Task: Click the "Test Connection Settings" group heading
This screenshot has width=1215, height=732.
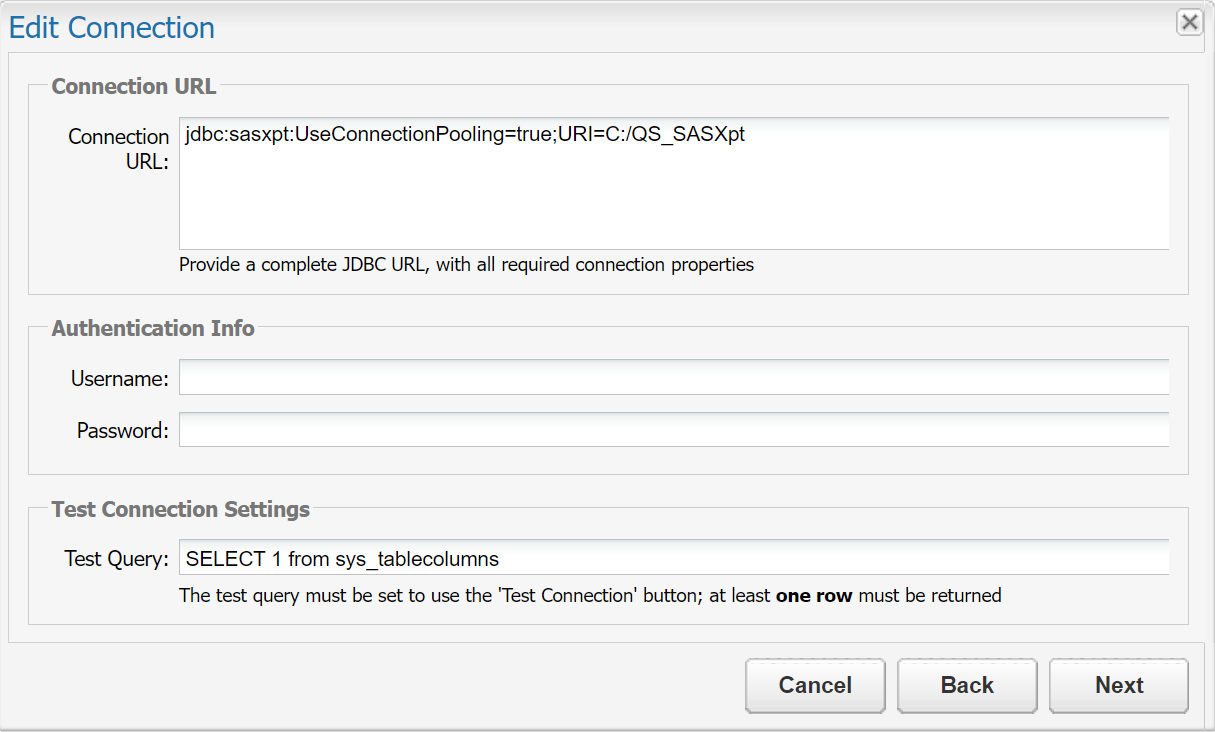Action: (x=181, y=509)
